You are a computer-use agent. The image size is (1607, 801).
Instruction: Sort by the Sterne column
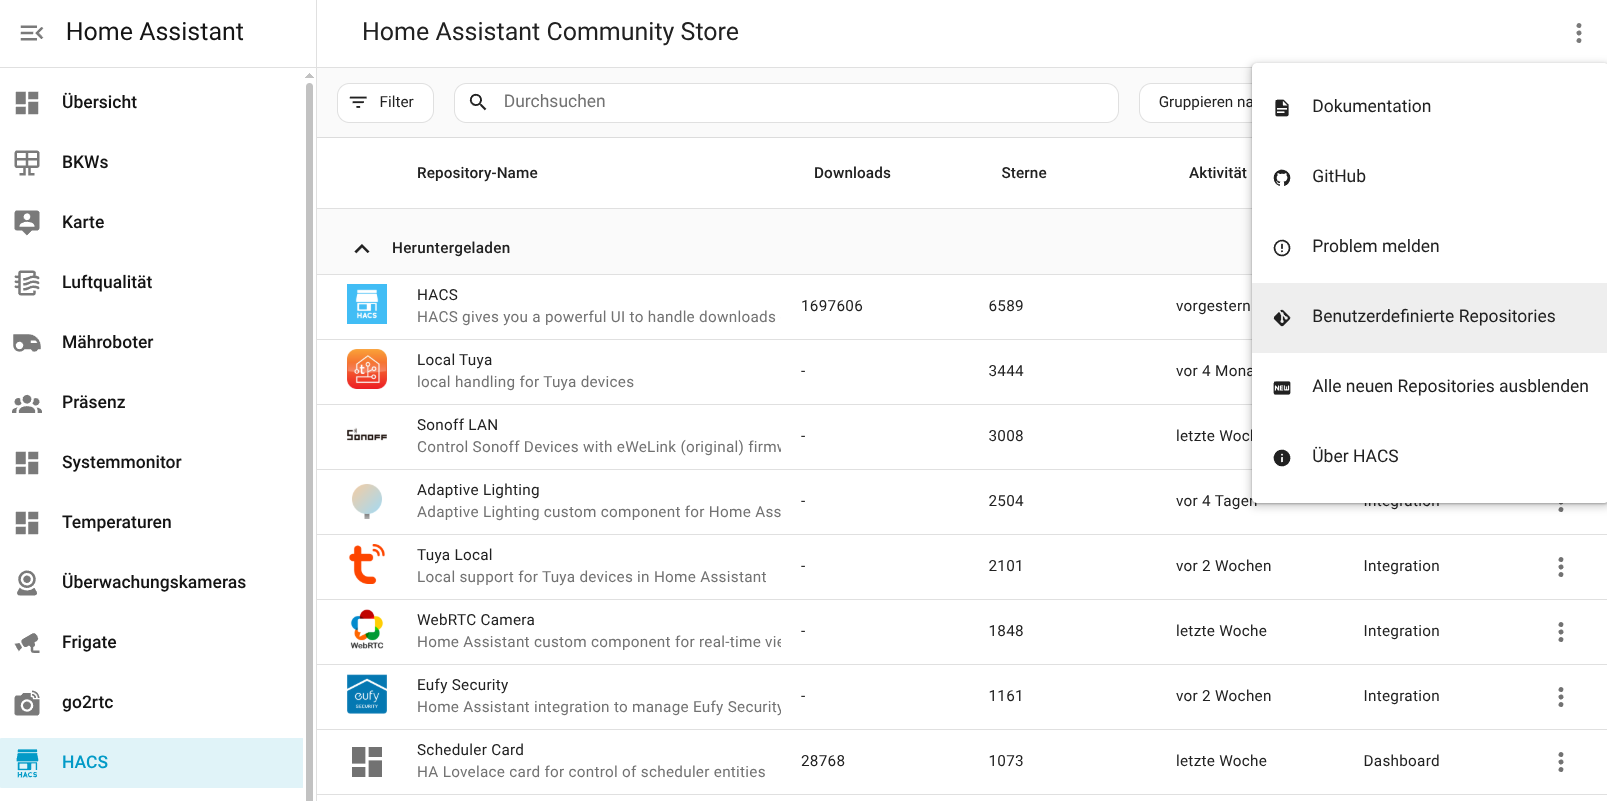1024,173
